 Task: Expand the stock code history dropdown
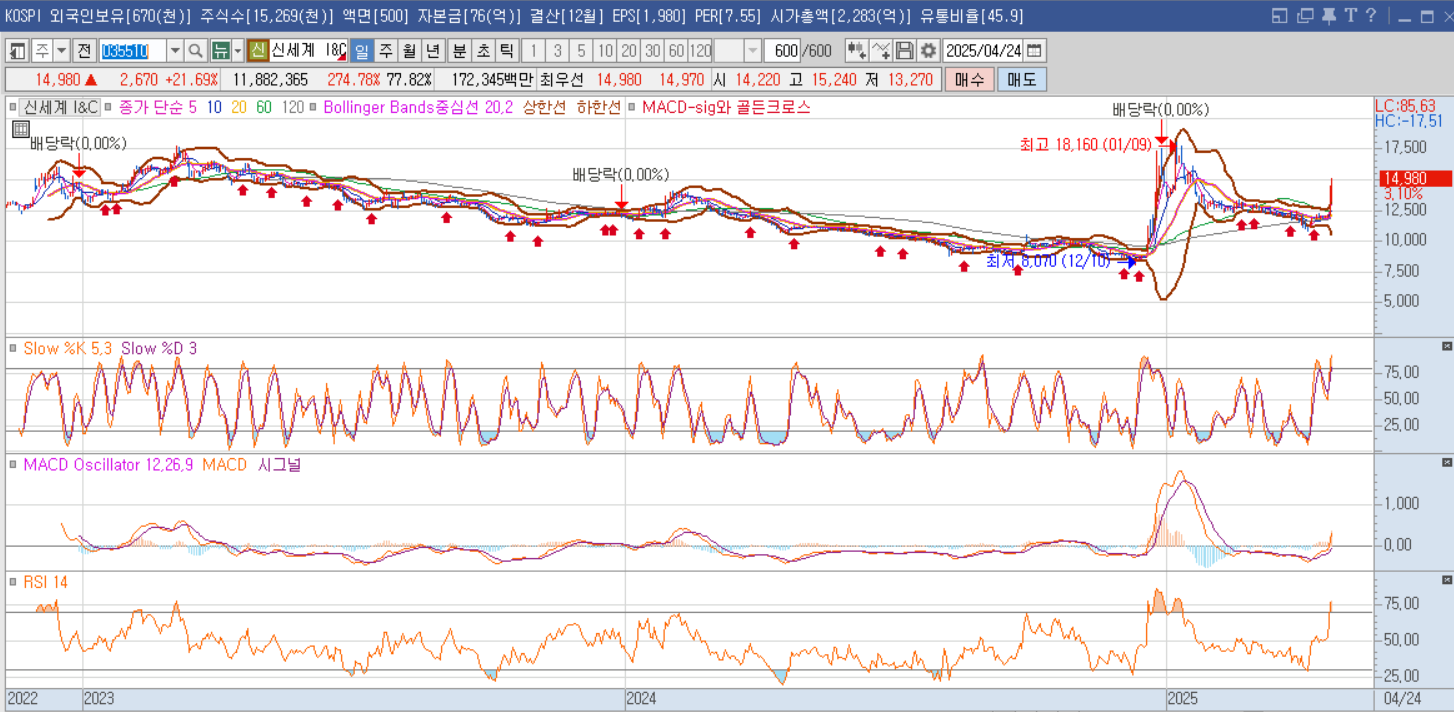pyautogui.click(x=175, y=51)
